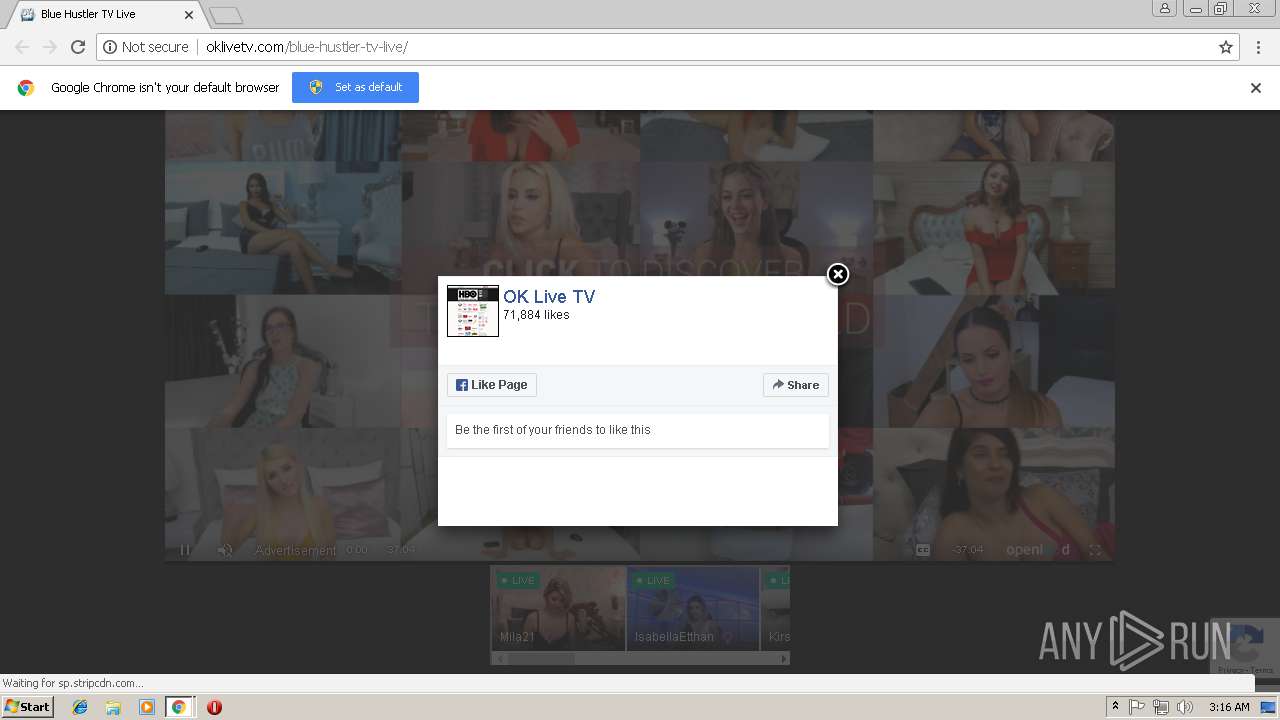Open the Windows Start menu
Viewport: 1280px width, 720px height.
click(x=28, y=707)
